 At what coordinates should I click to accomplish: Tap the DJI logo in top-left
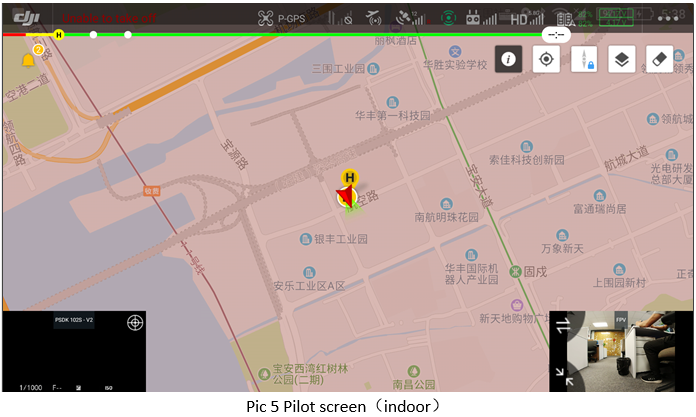point(26,18)
